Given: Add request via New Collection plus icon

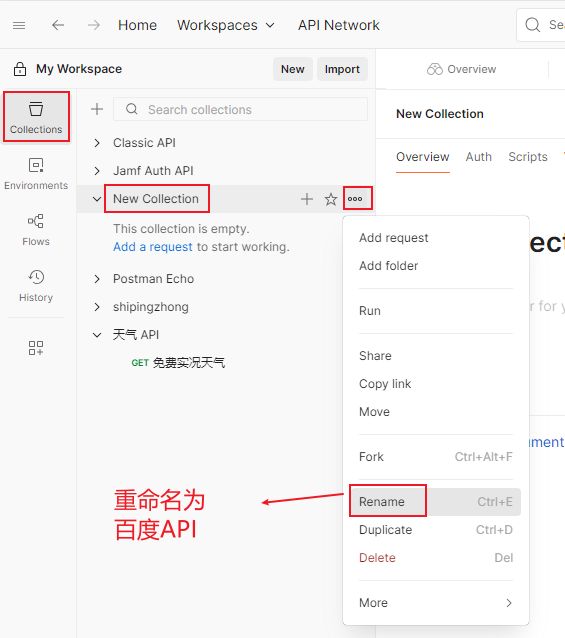Looking at the screenshot, I should [x=307, y=199].
